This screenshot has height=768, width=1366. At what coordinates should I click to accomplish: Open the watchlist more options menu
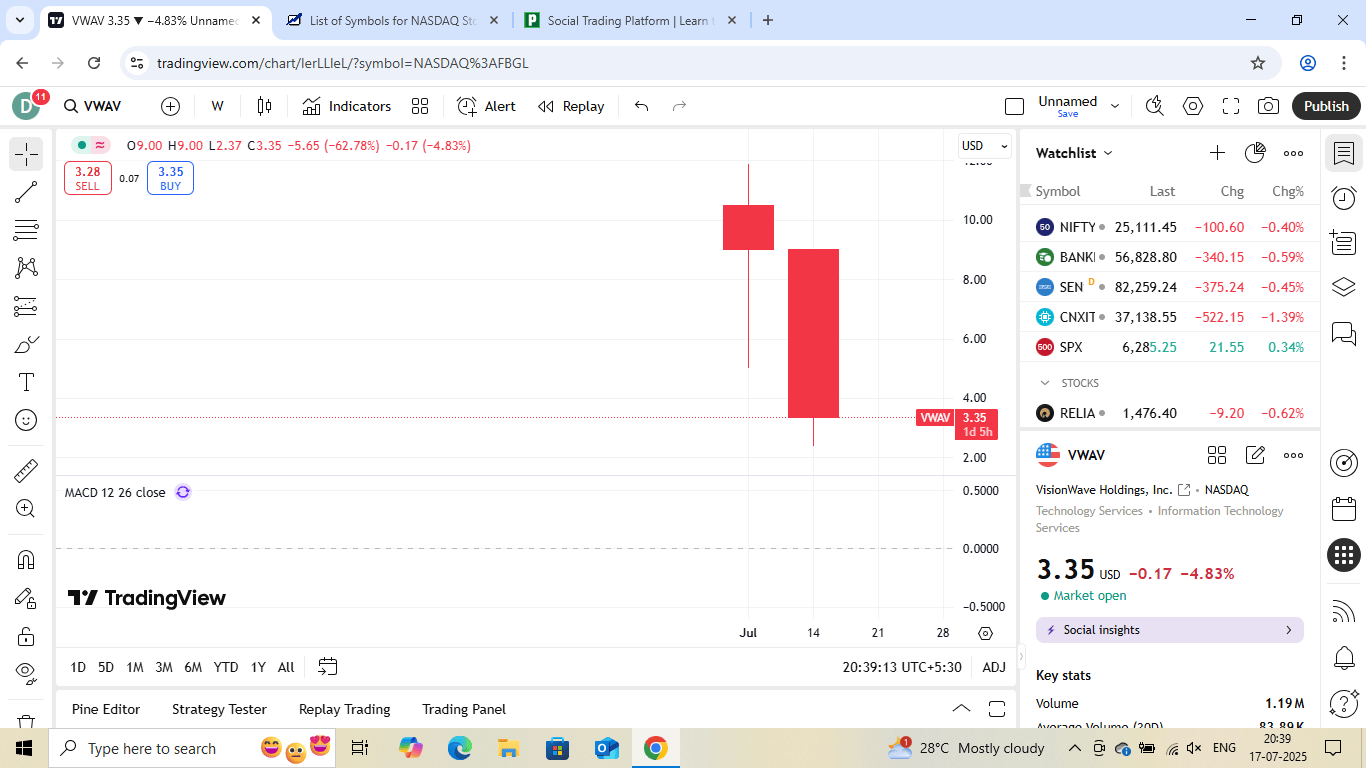tap(1293, 153)
